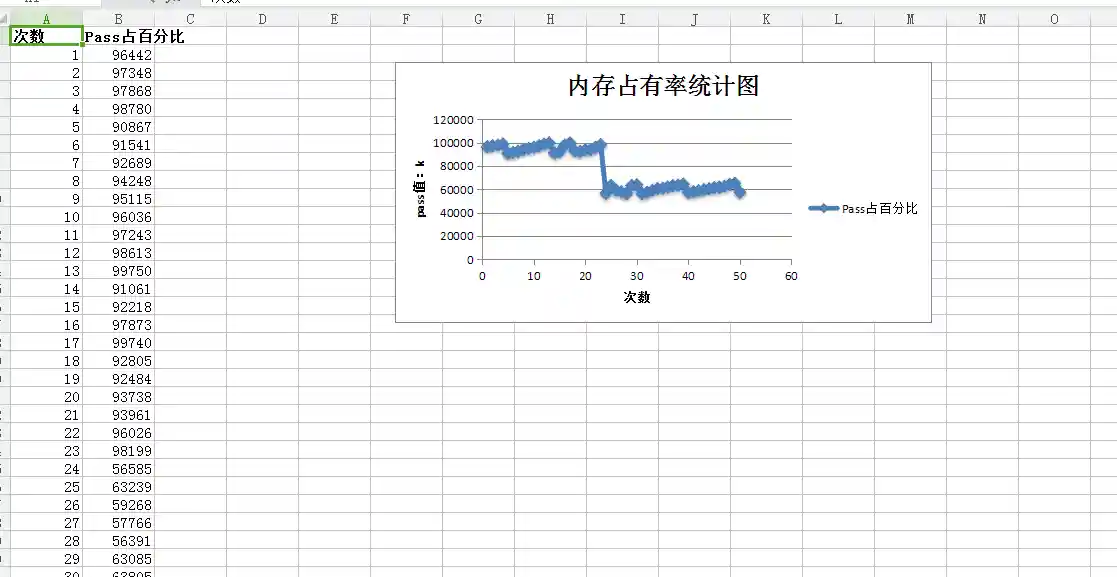Click the vertical axis title 'pass值: k'
1117x577 pixels.
[x=420, y=189]
